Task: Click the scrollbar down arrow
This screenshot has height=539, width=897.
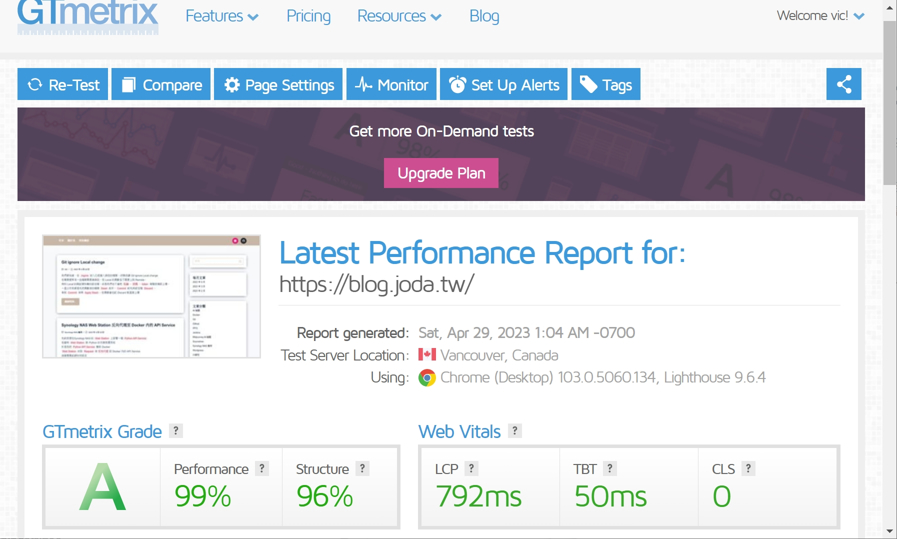Action: (890, 532)
